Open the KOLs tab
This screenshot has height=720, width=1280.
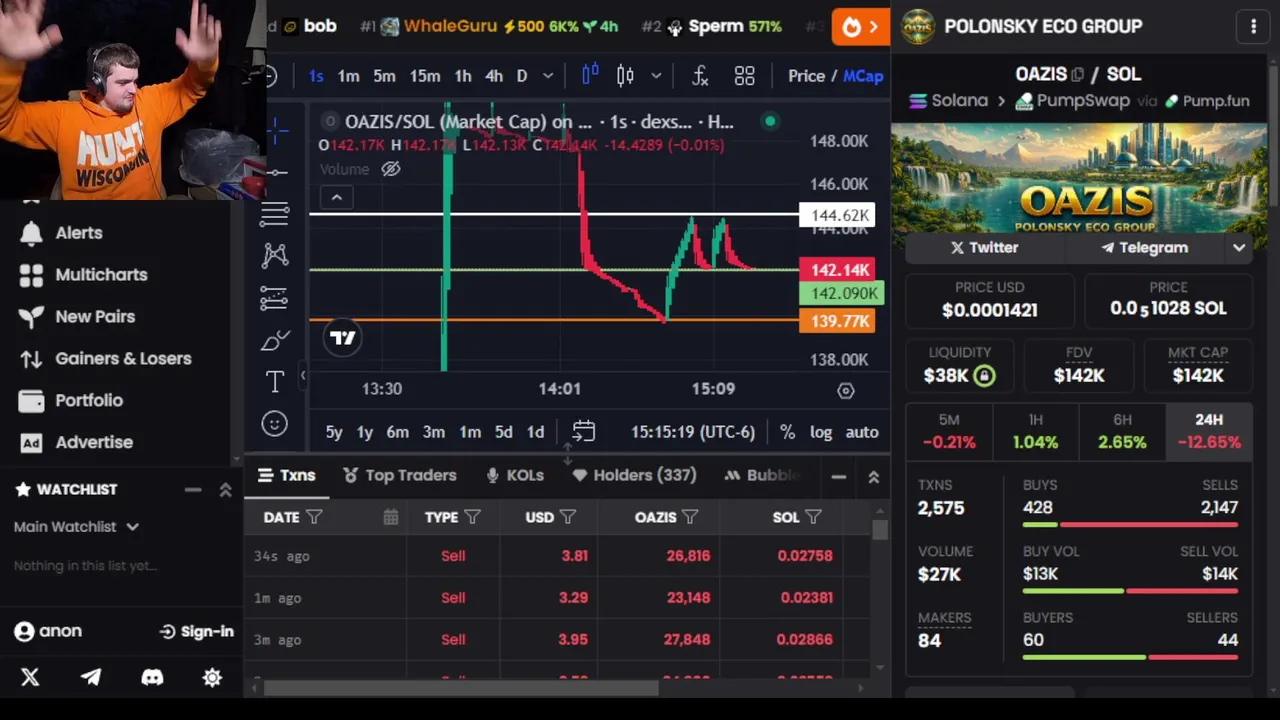(x=515, y=476)
